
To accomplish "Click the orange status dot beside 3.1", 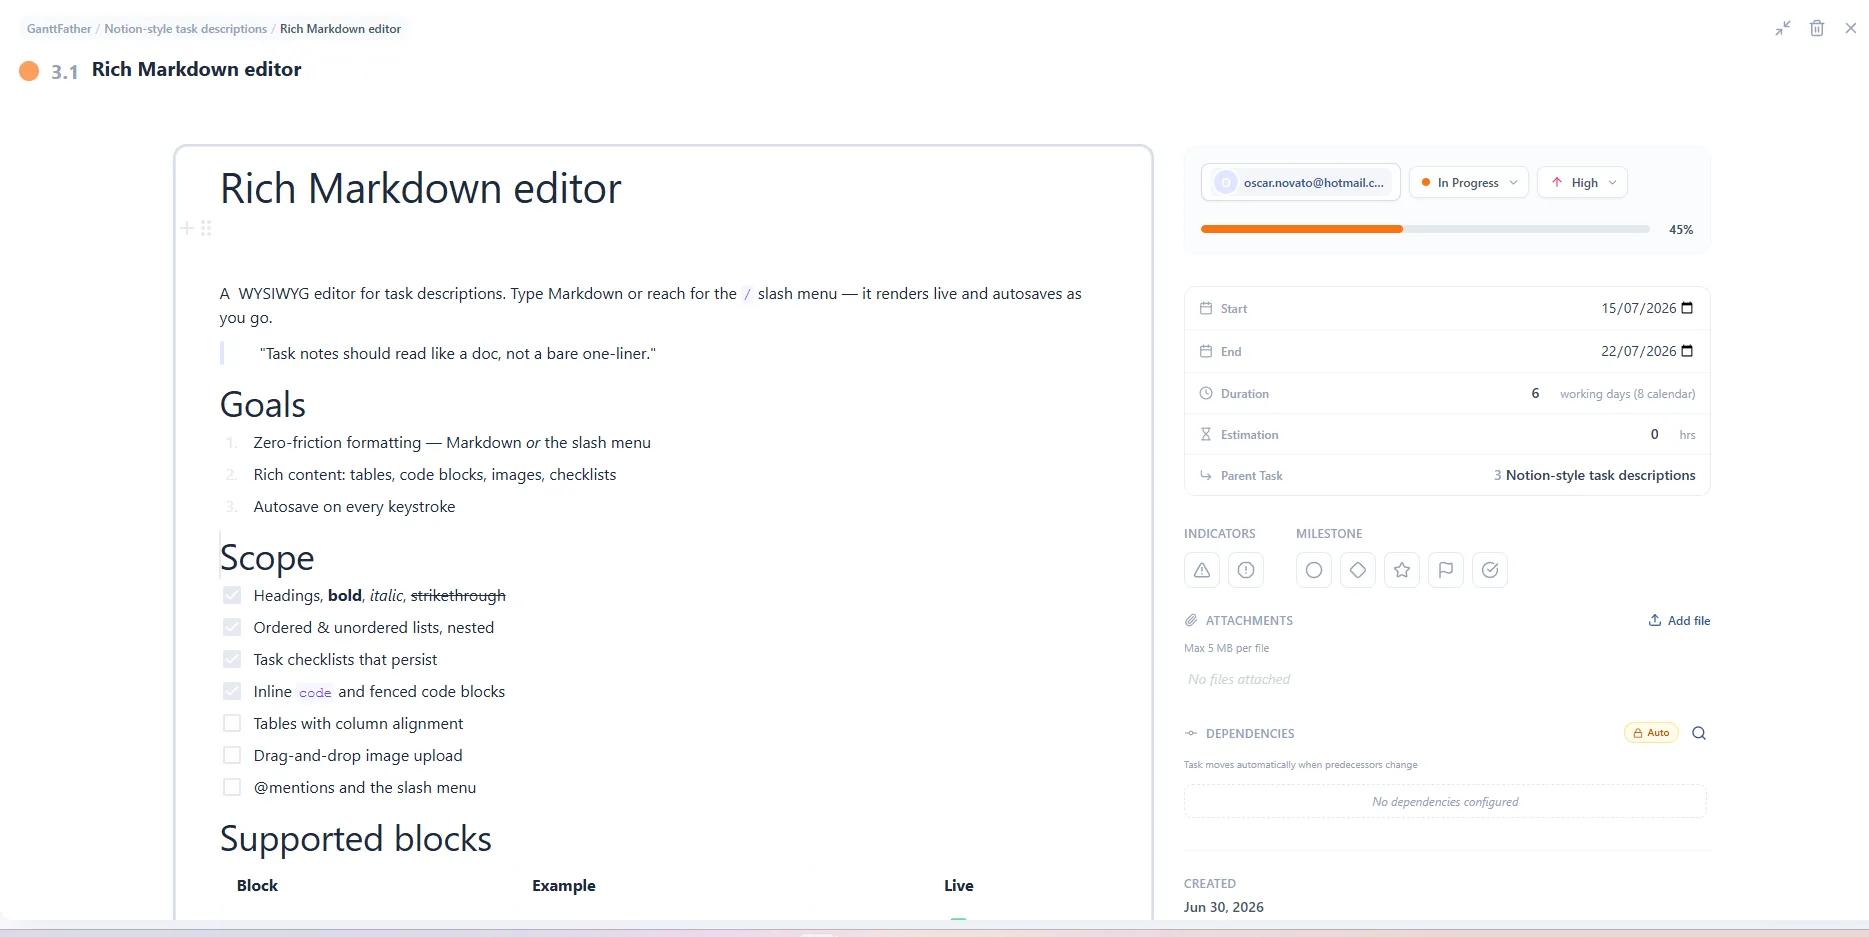I will pyautogui.click(x=29, y=71).
